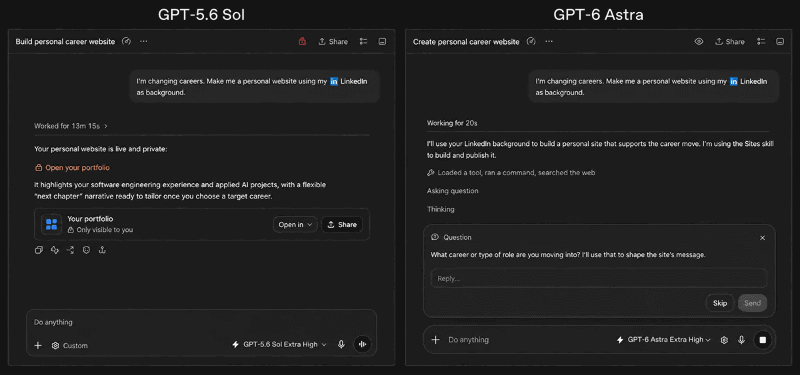Click the Question chat bubble icon
Viewport: 800px width, 375px height.
(435, 237)
